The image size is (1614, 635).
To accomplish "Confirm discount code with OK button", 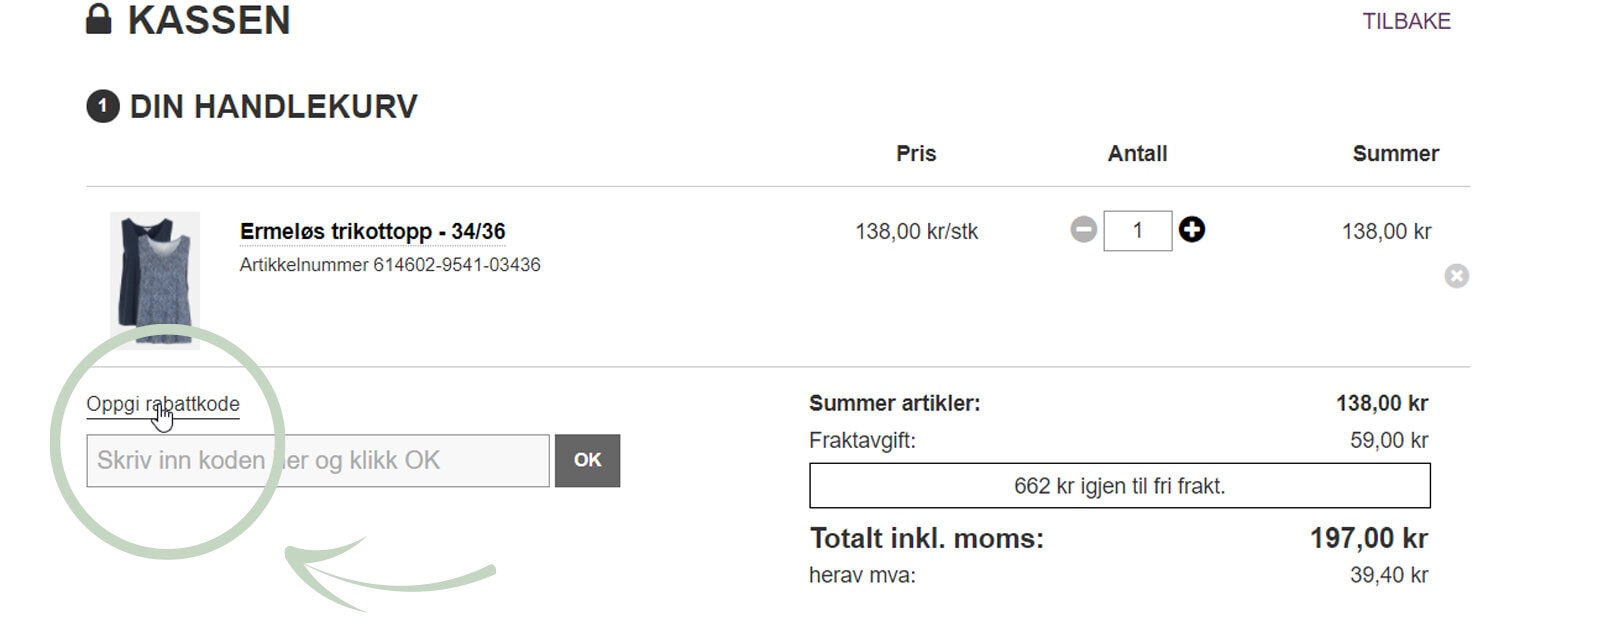I will click(x=587, y=461).
